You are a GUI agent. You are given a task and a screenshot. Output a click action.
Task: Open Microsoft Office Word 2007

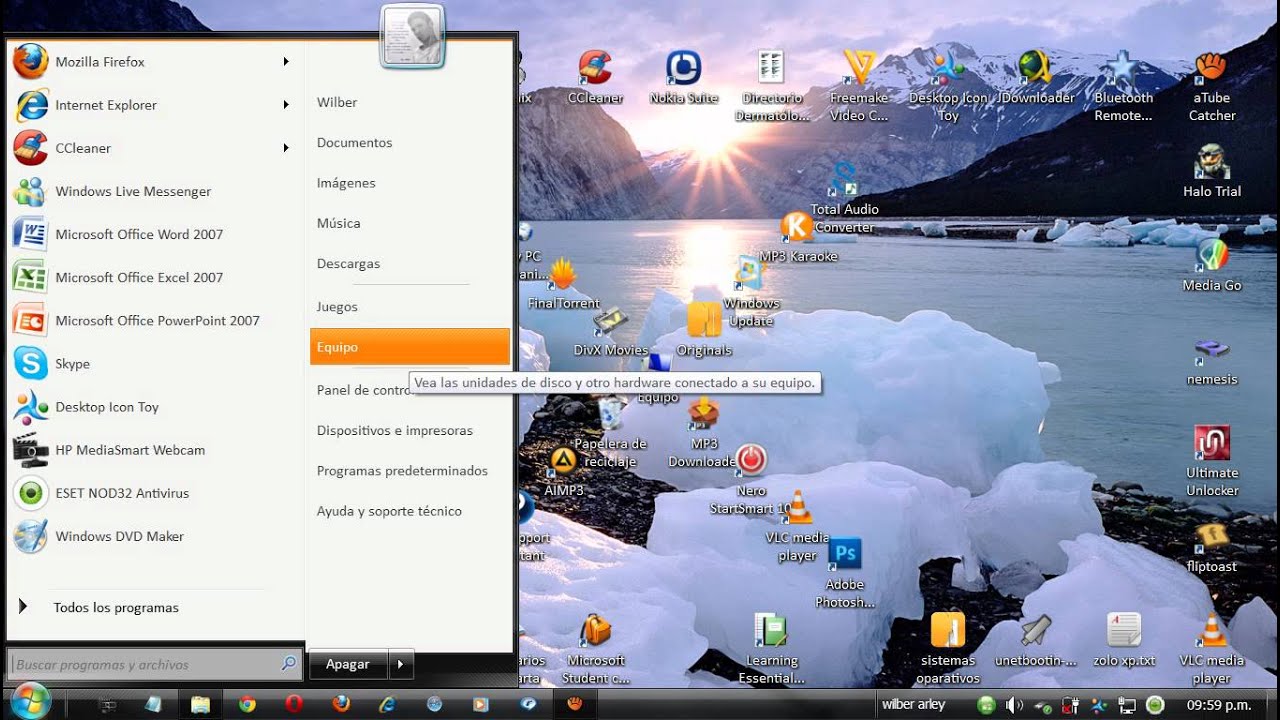click(155, 234)
